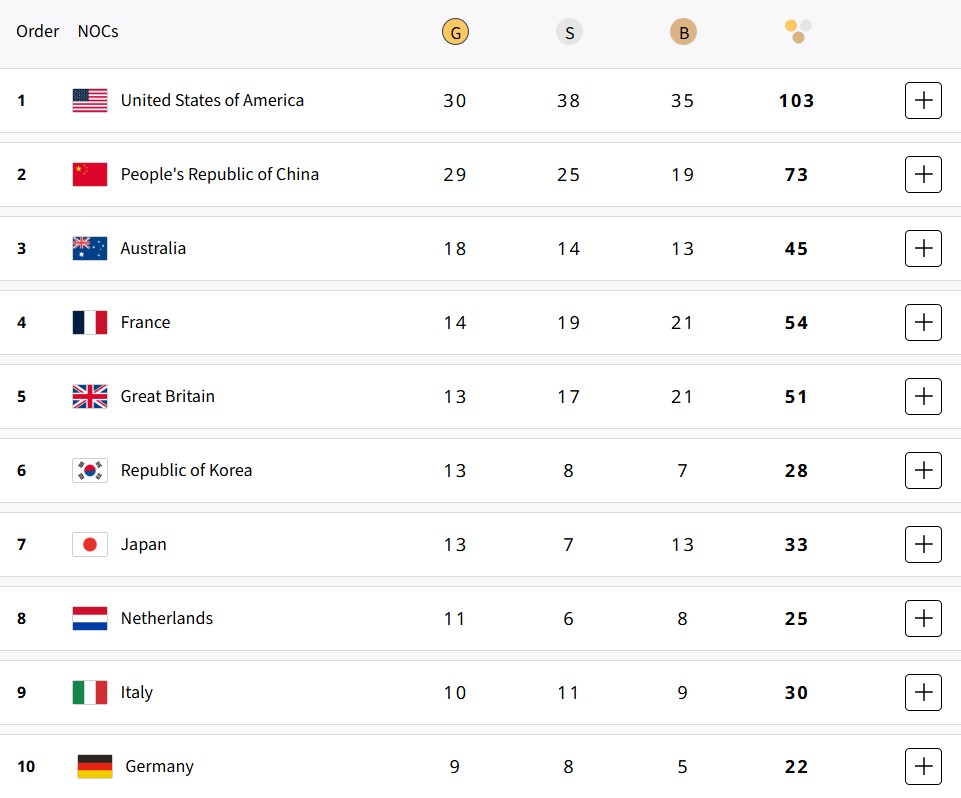Screen dimensions: 961x798
Task: Click the NOCs column header
Action: [x=97, y=31]
